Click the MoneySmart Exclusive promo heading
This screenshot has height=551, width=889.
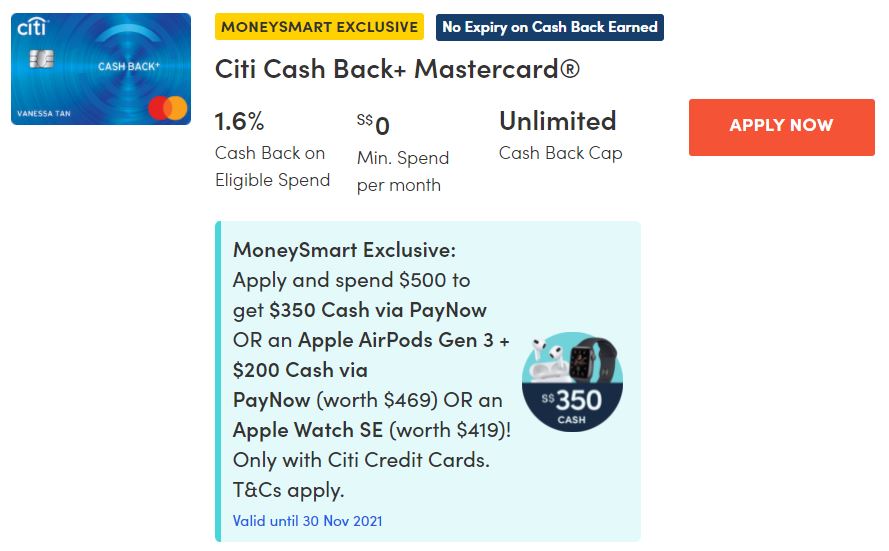344,249
